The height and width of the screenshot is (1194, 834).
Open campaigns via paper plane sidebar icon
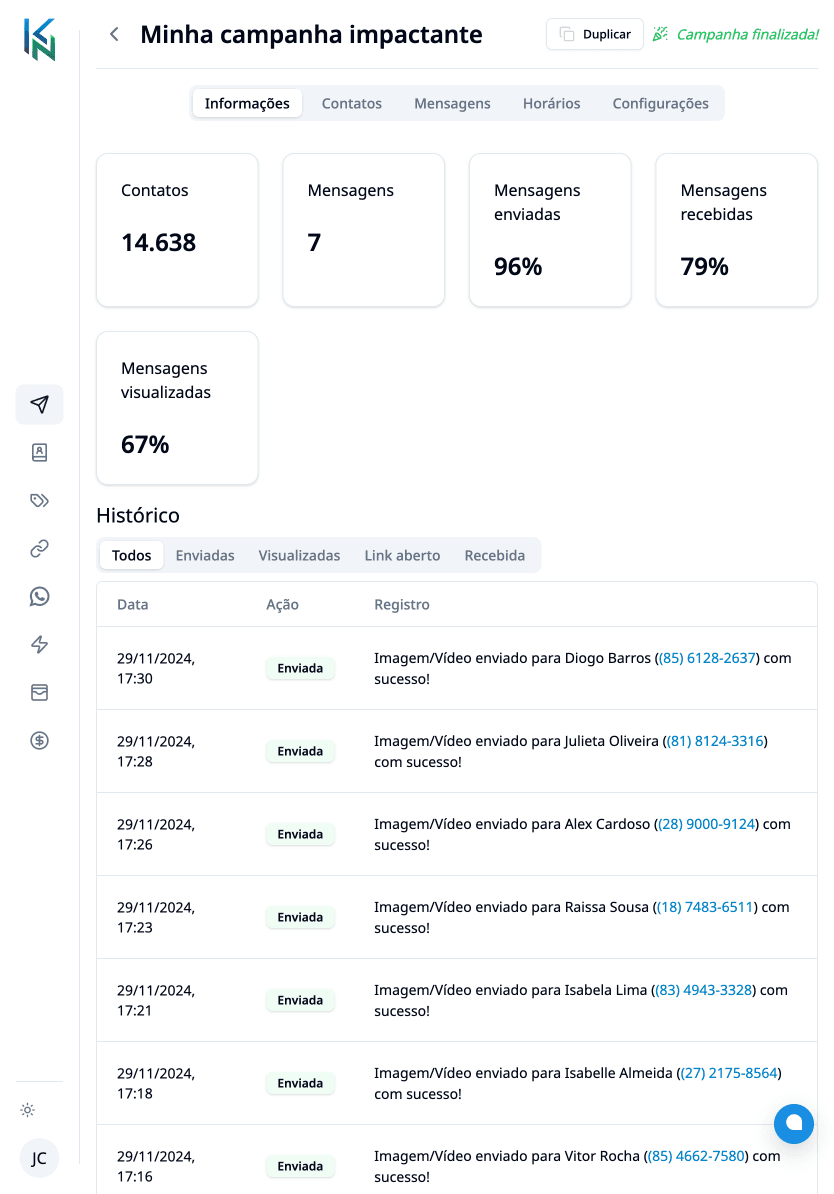pyautogui.click(x=40, y=404)
